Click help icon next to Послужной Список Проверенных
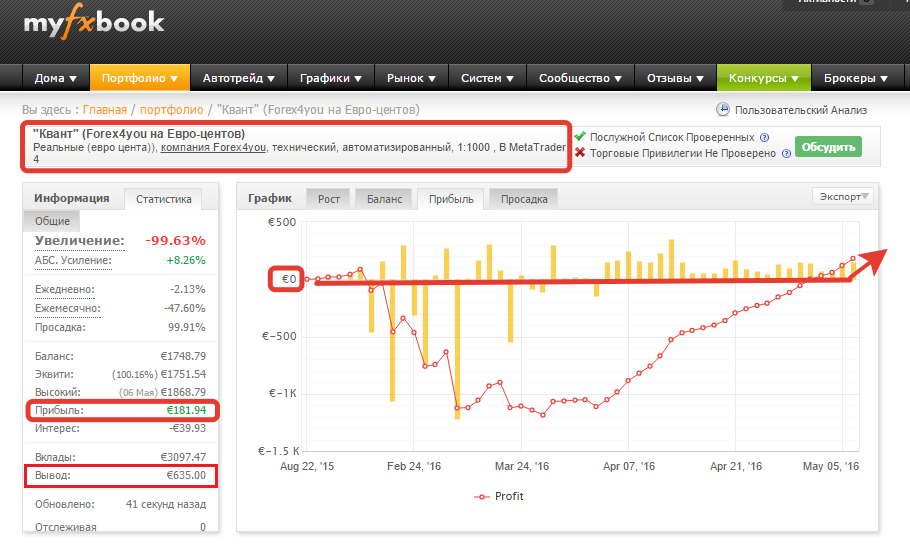 pyautogui.click(x=765, y=138)
